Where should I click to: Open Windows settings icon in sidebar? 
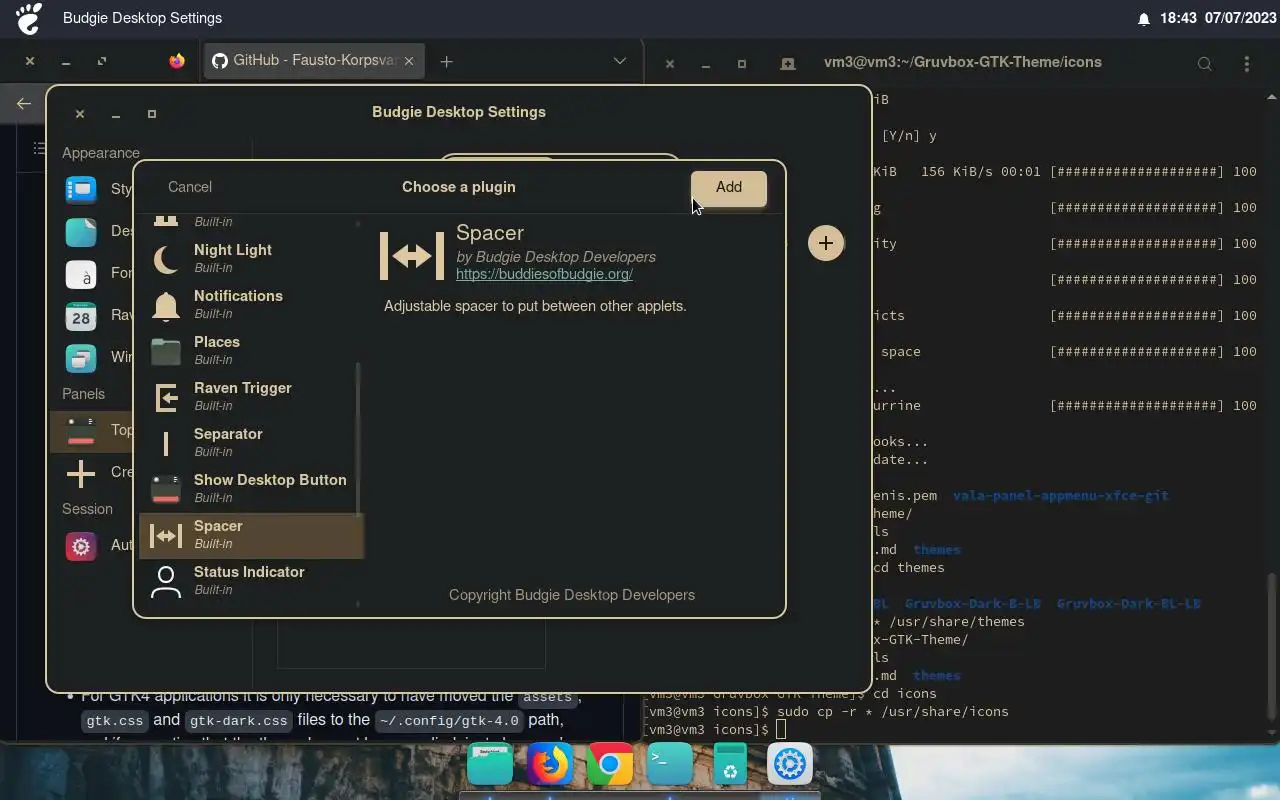coord(81,357)
